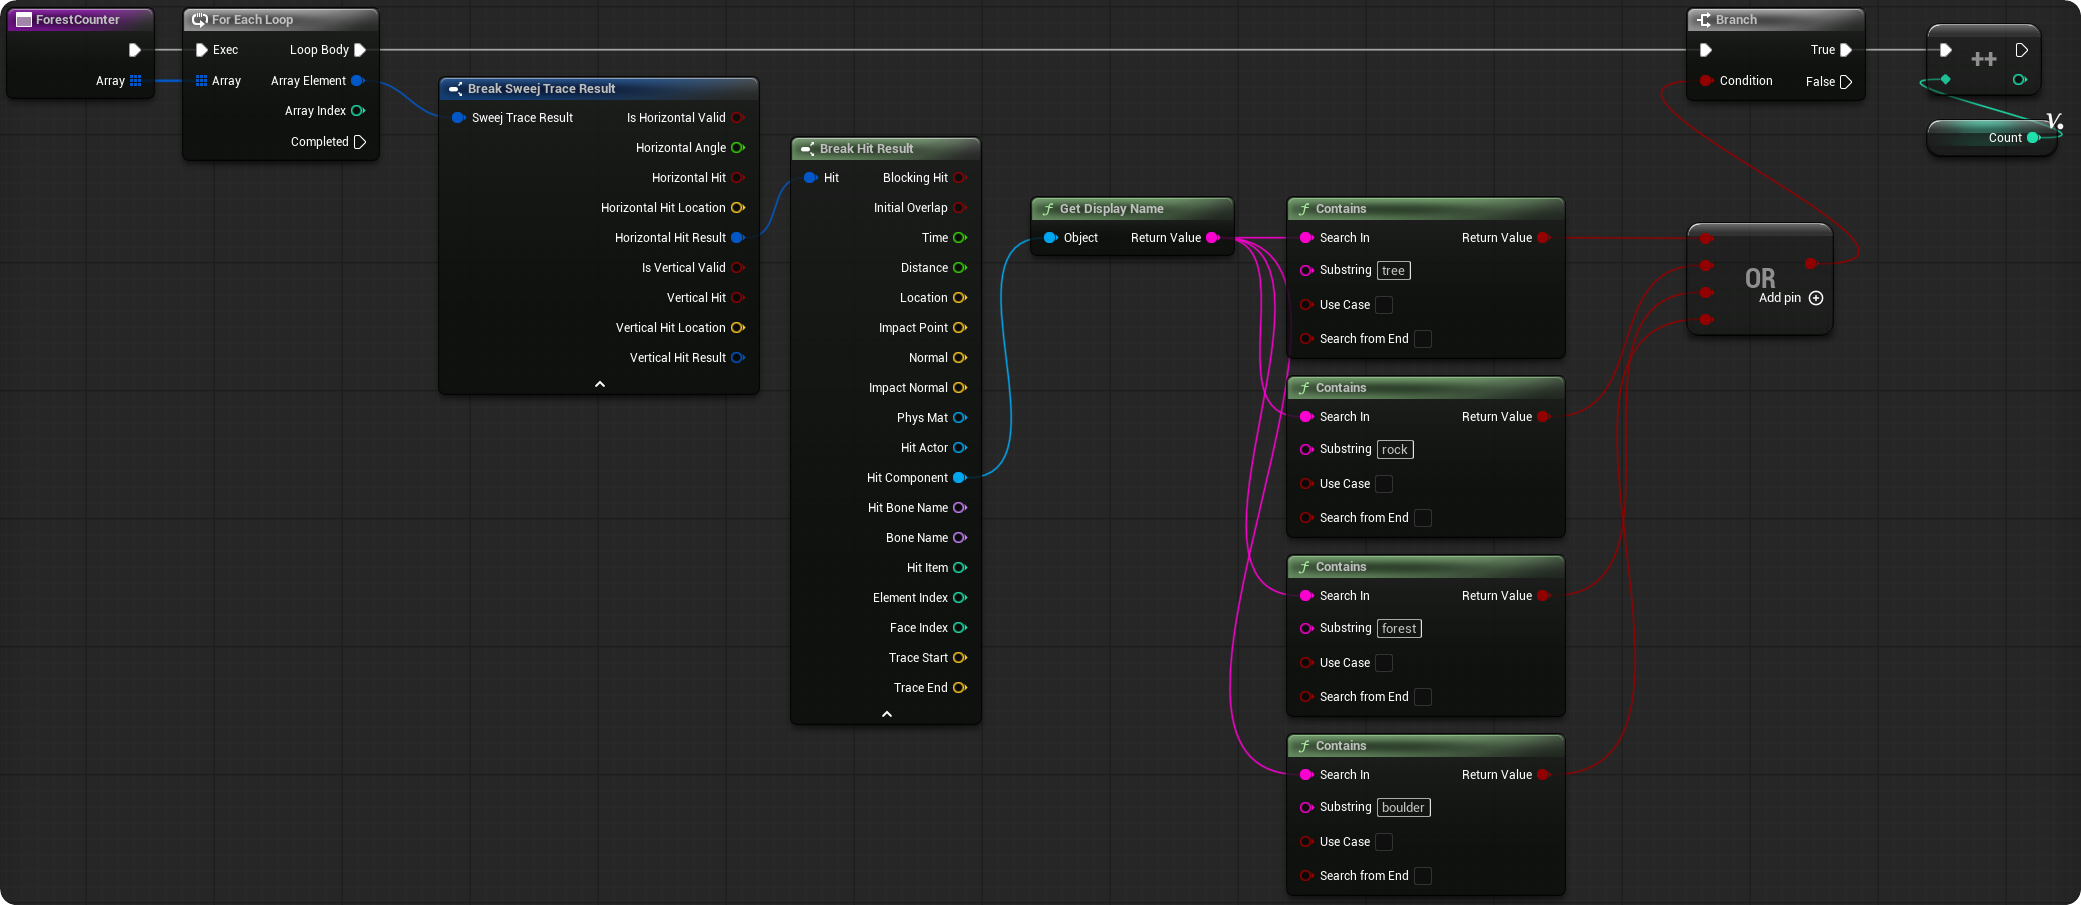Image resolution: width=2081 pixels, height=905 pixels.
Task: Click Return Value pin of 'rock' Contains node
Action: click(1544, 417)
